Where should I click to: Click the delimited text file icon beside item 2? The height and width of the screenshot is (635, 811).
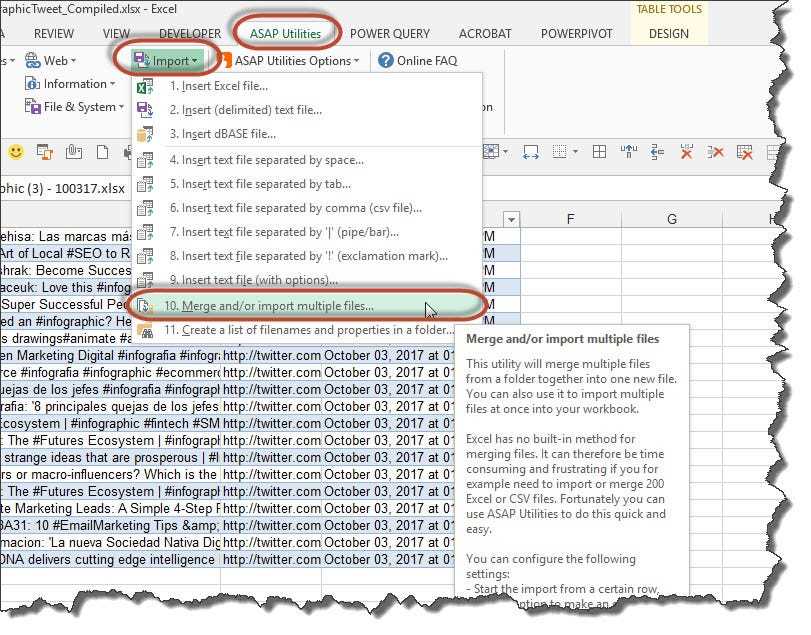(x=145, y=110)
